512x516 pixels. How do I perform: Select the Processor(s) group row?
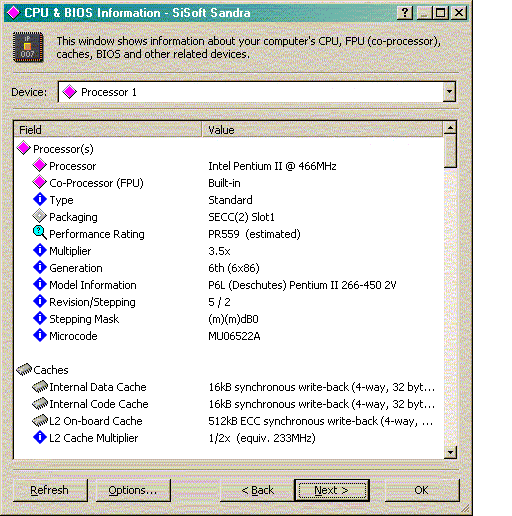point(63,149)
